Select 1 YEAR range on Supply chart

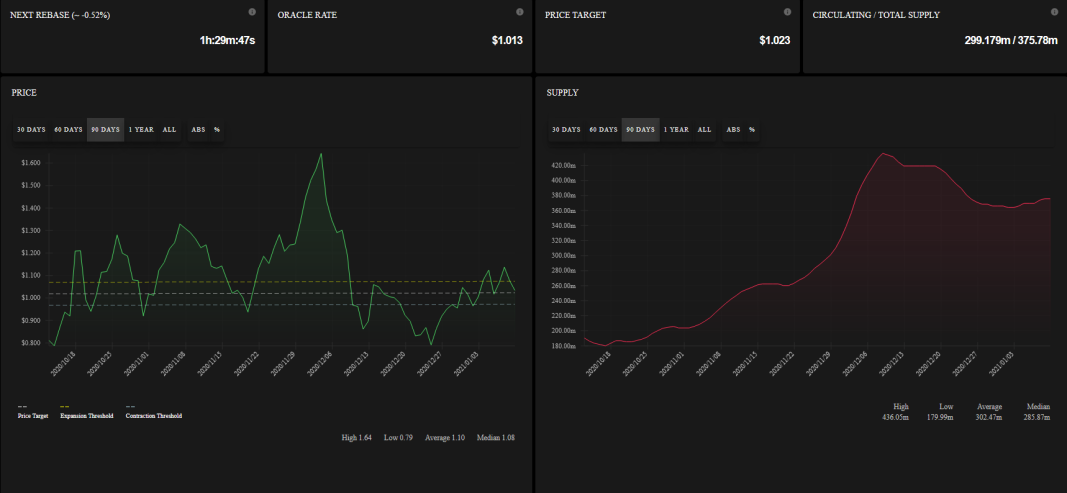coord(676,129)
